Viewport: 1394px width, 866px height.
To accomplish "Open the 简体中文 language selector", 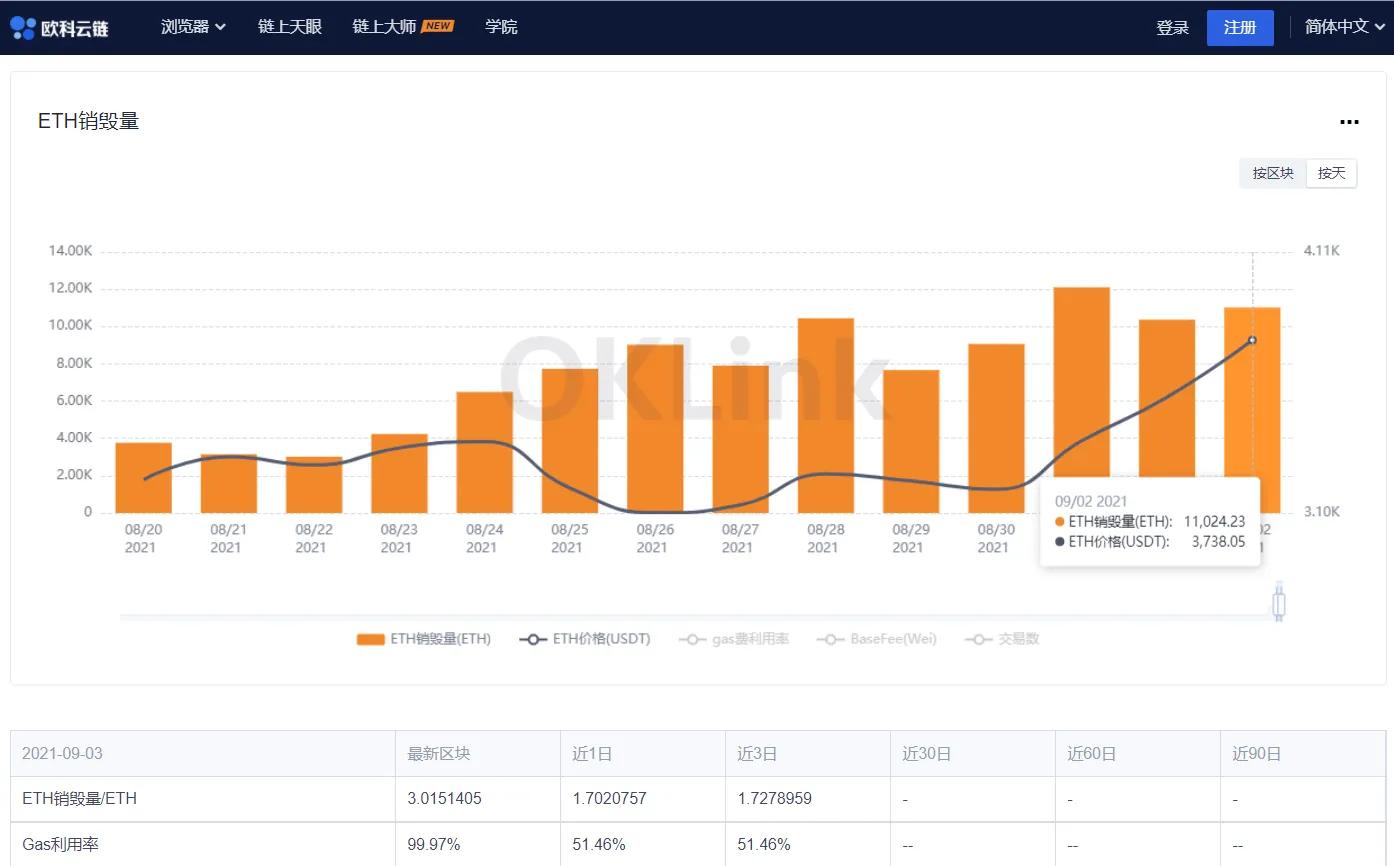I will [x=1344, y=27].
